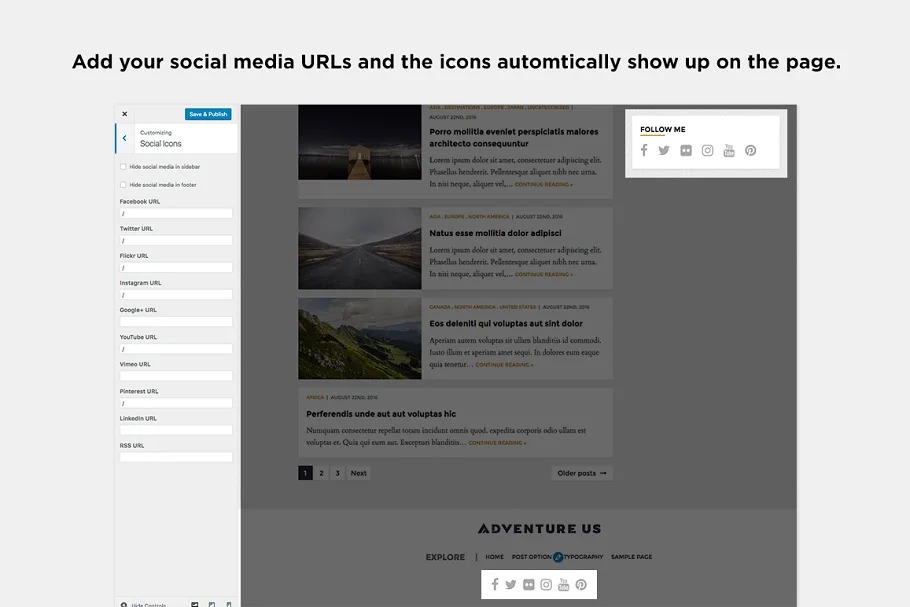
Task: Click the footer Facebook icon
Action: [x=494, y=585]
